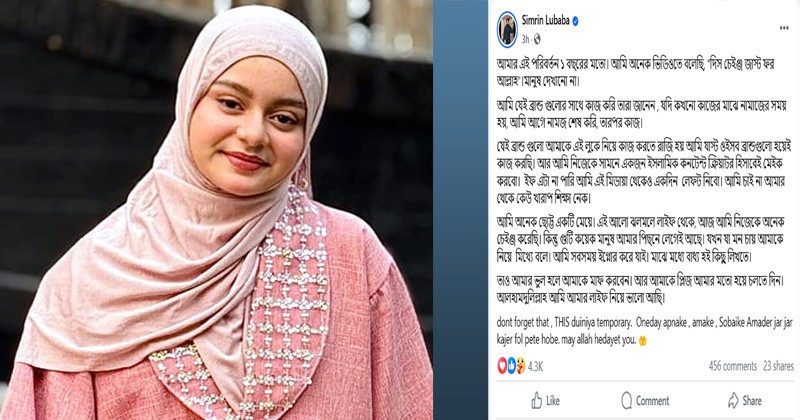Click the Share button
Screen dimensions: 800x420
click(745, 401)
